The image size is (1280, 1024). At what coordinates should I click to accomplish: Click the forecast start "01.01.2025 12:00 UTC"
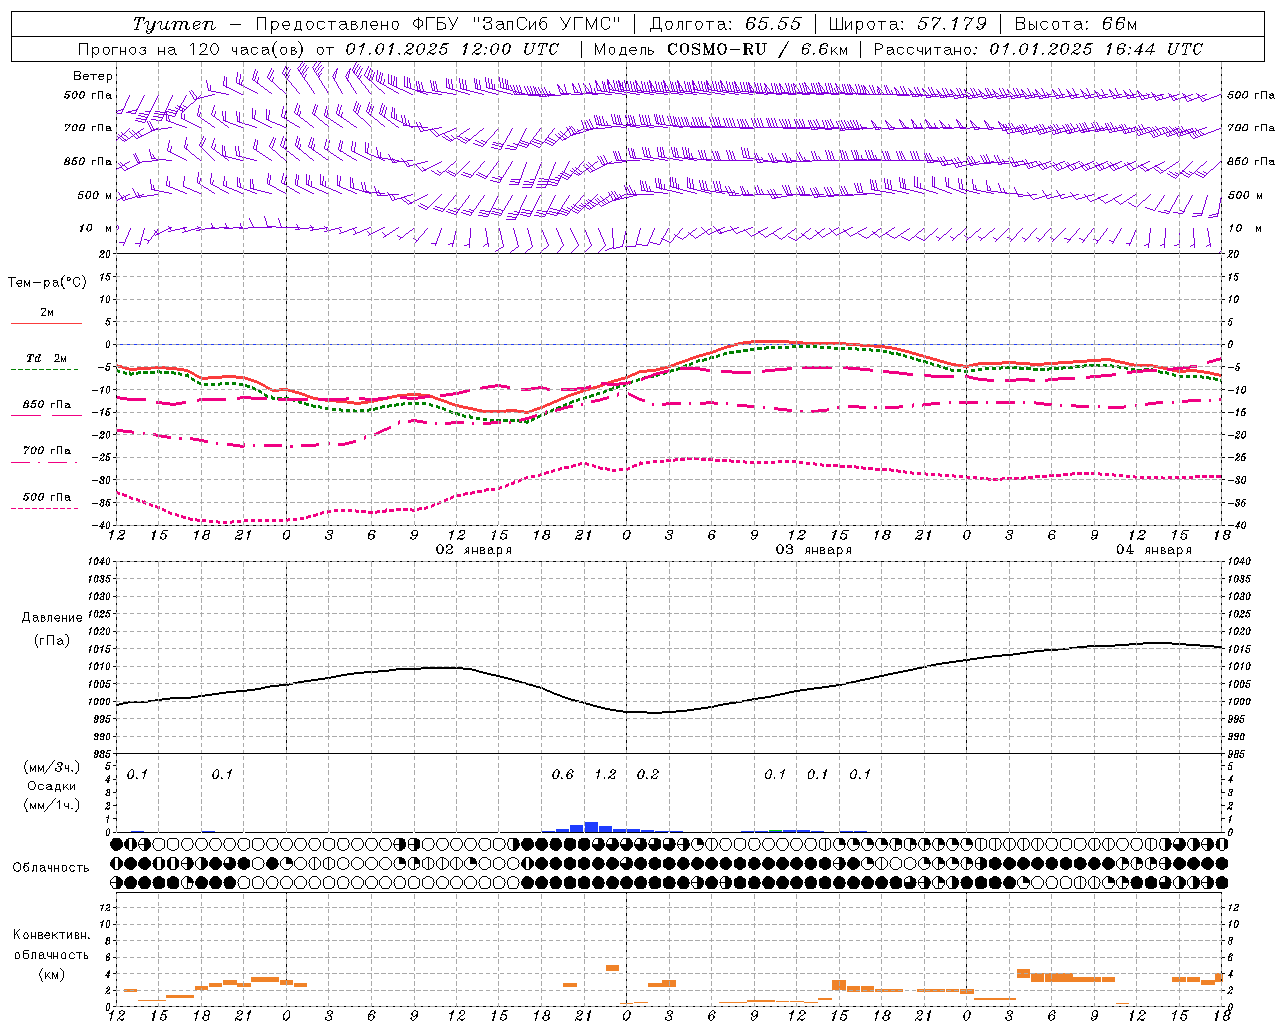(x=452, y=49)
